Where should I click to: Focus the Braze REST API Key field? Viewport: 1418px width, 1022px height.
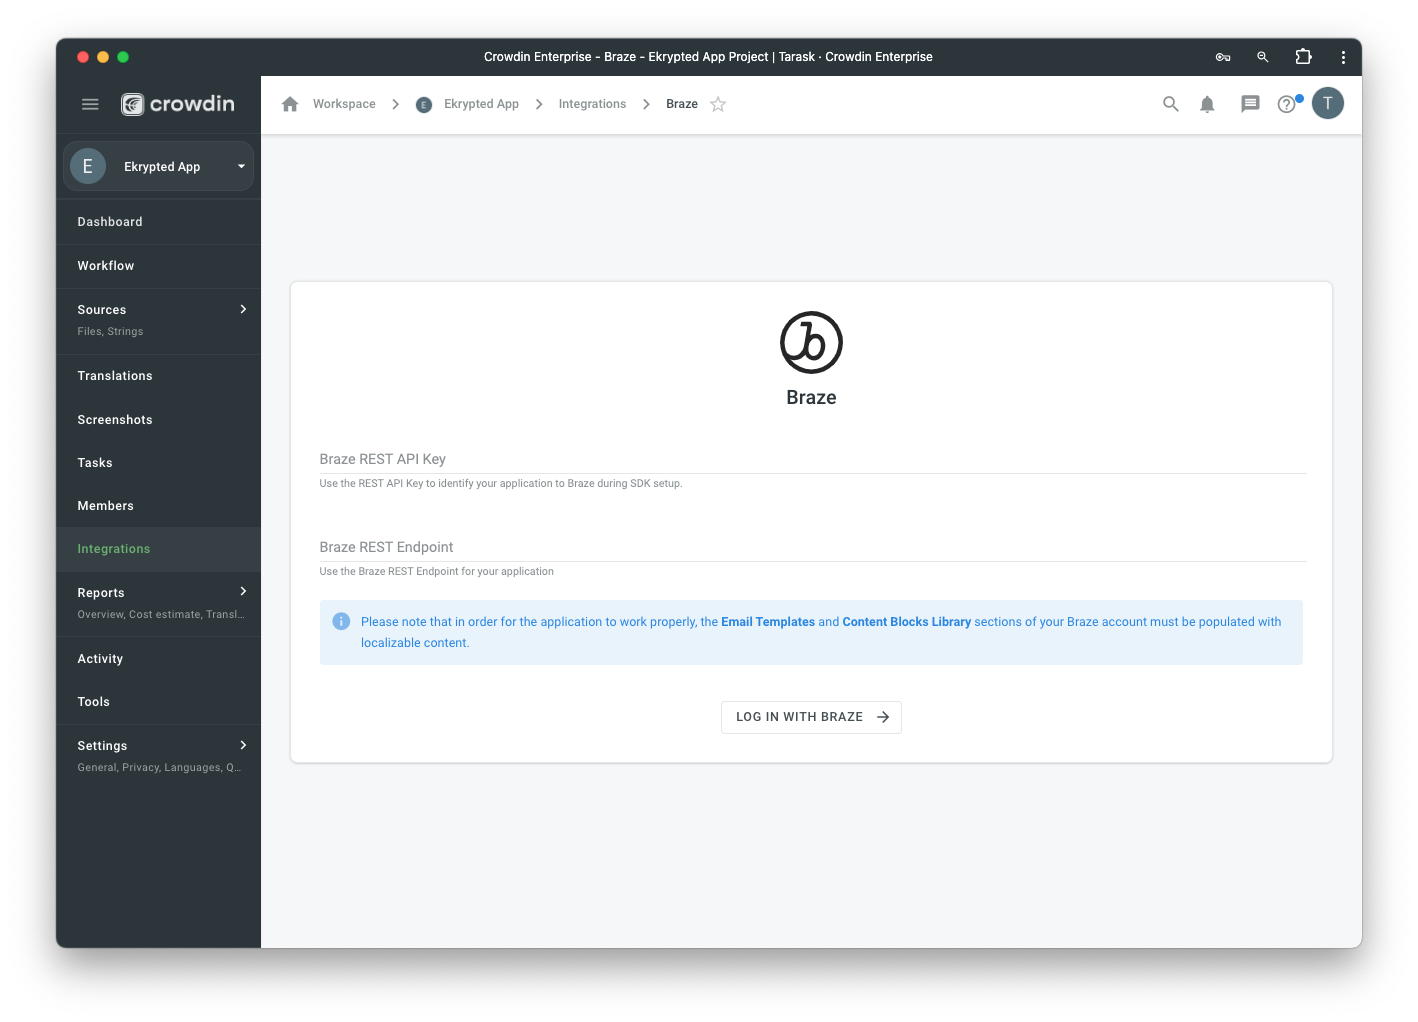813,459
